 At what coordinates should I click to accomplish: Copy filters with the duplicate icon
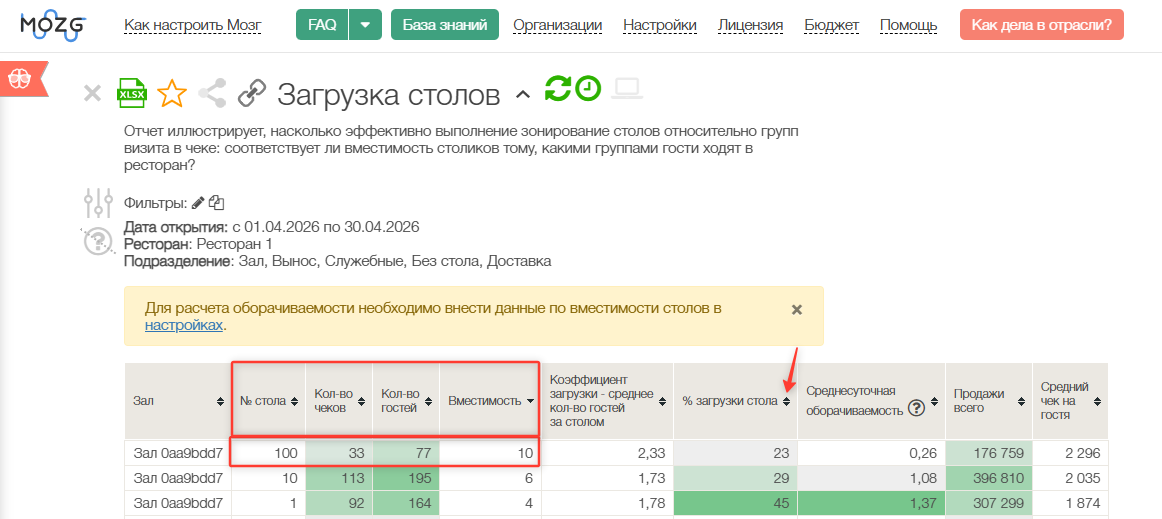click(x=216, y=202)
